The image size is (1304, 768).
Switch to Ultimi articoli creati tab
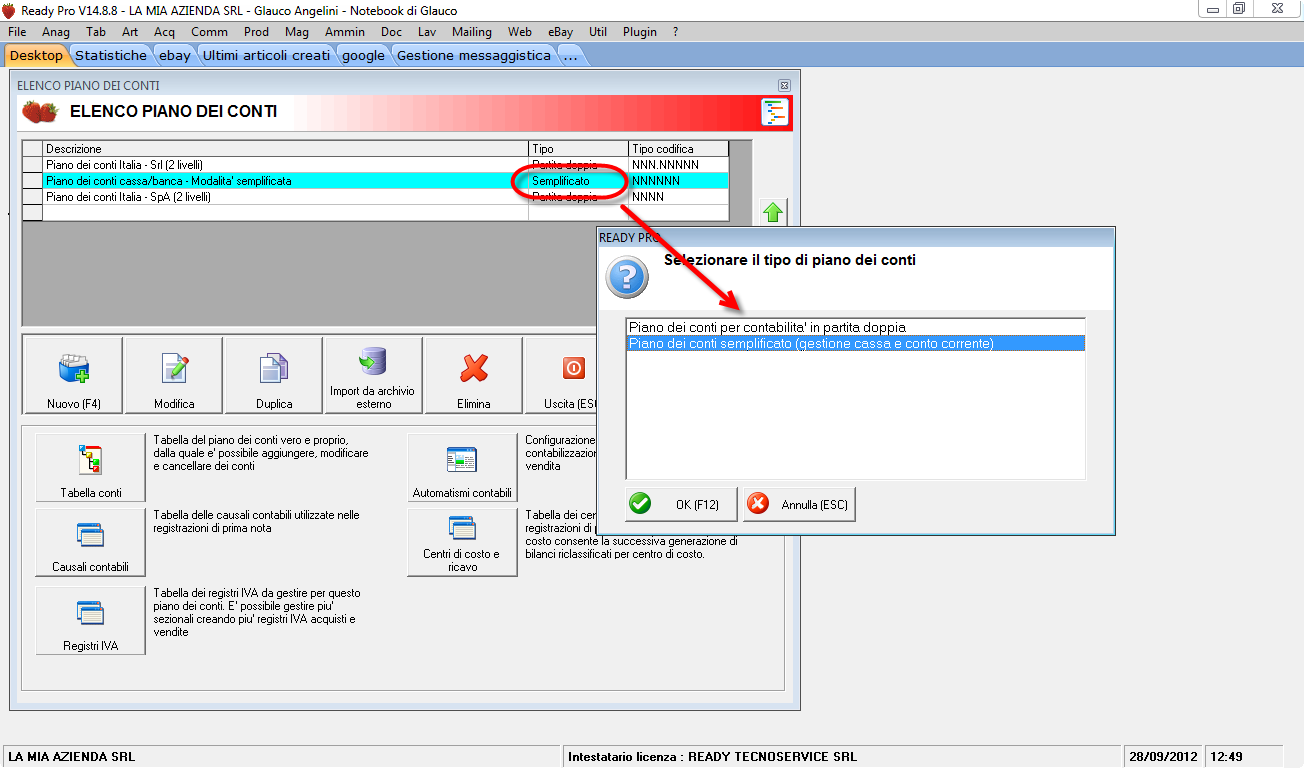click(x=266, y=55)
